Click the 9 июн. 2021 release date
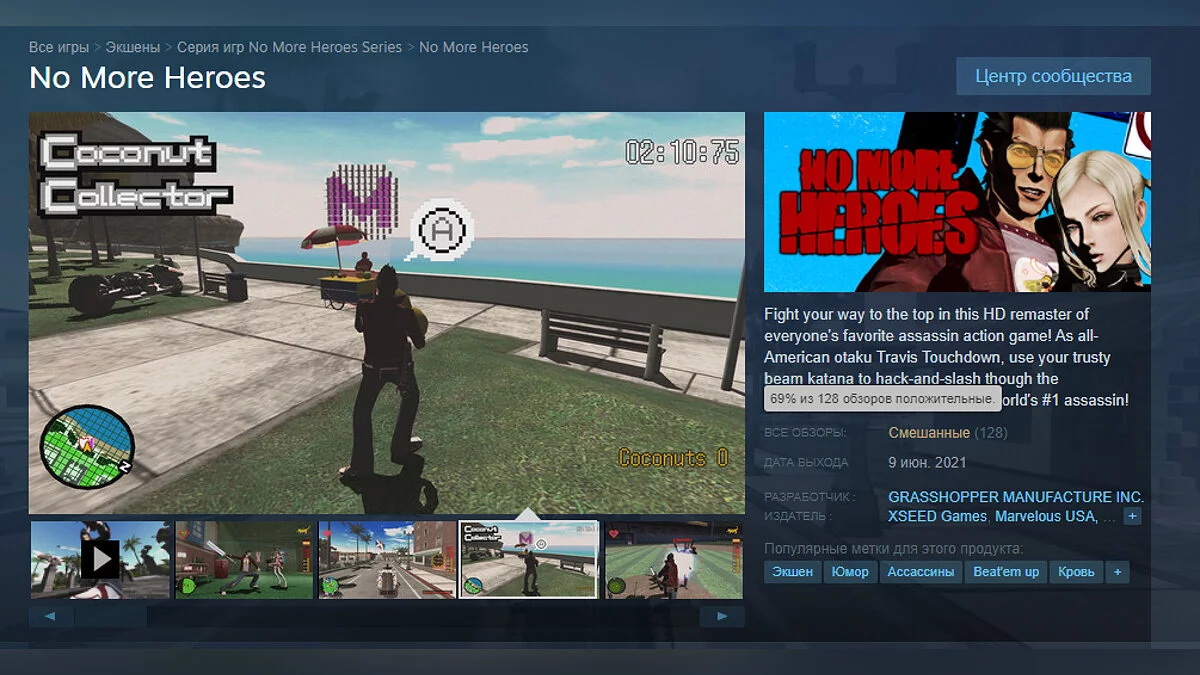The image size is (1200, 675). 927,463
